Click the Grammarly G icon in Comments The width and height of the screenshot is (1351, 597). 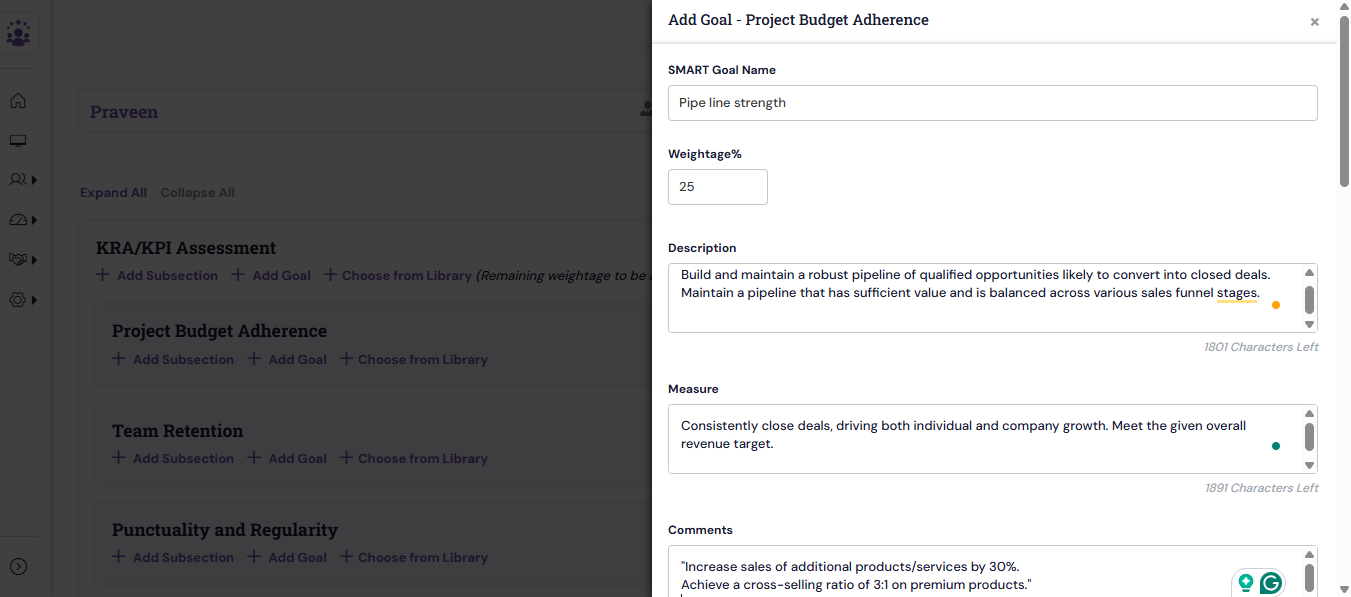click(x=1271, y=583)
